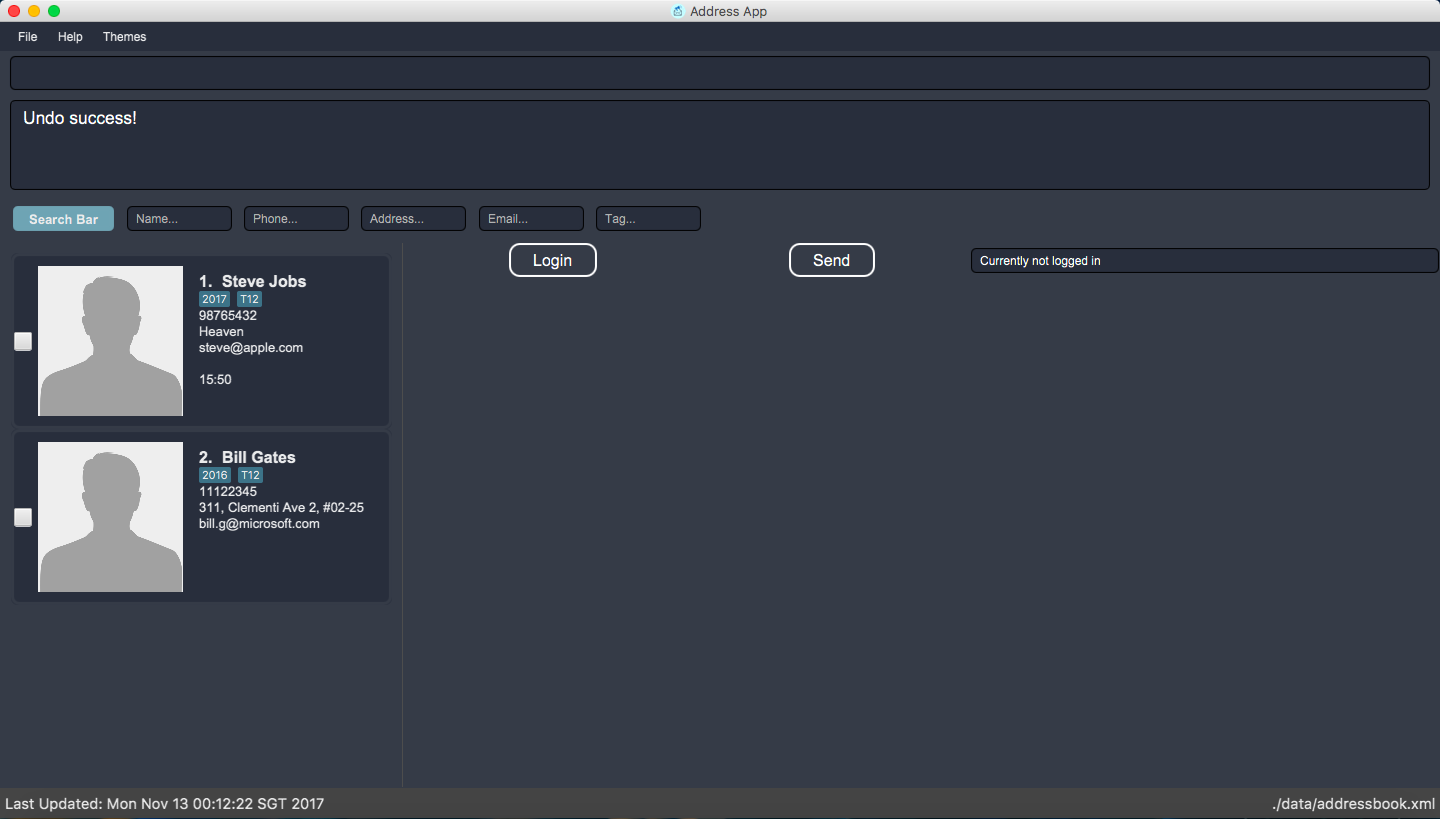Click the Login button
Image resolution: width=1440 pixels, height=819 pixels.
point(552,260)
